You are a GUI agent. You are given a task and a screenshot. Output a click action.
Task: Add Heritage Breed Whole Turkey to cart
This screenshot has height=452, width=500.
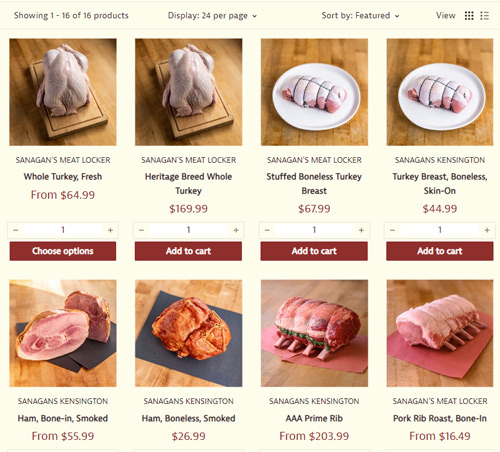[188, 251]
